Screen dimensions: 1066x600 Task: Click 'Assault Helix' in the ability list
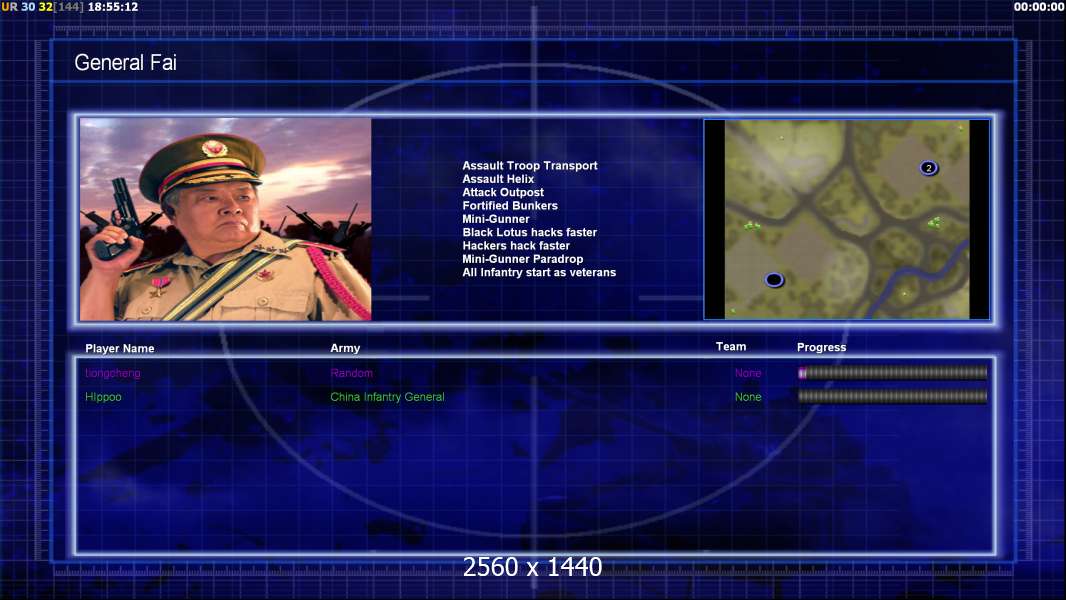tap(498, 179)
